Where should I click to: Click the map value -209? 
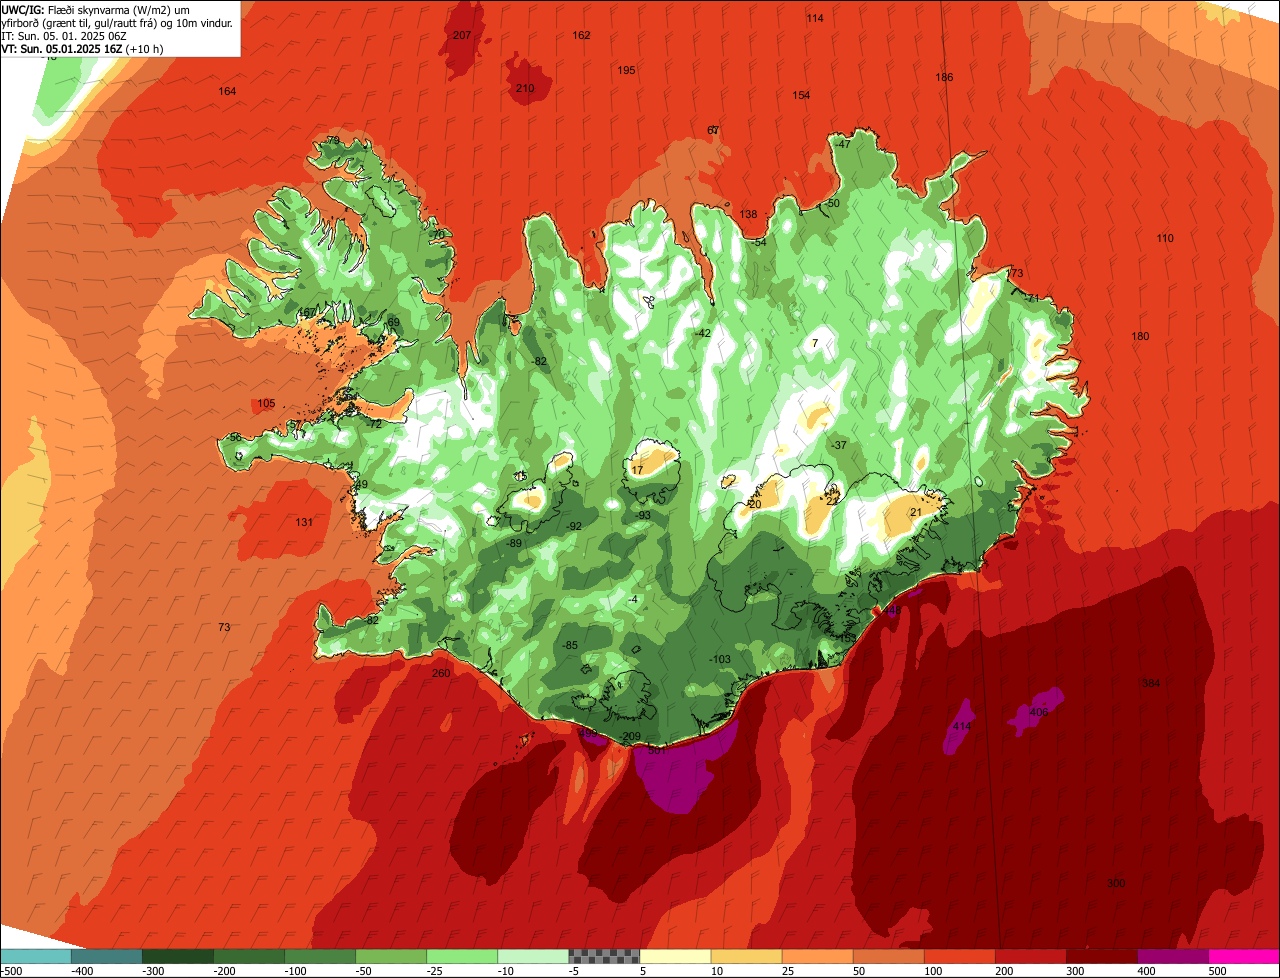(630, 736)
